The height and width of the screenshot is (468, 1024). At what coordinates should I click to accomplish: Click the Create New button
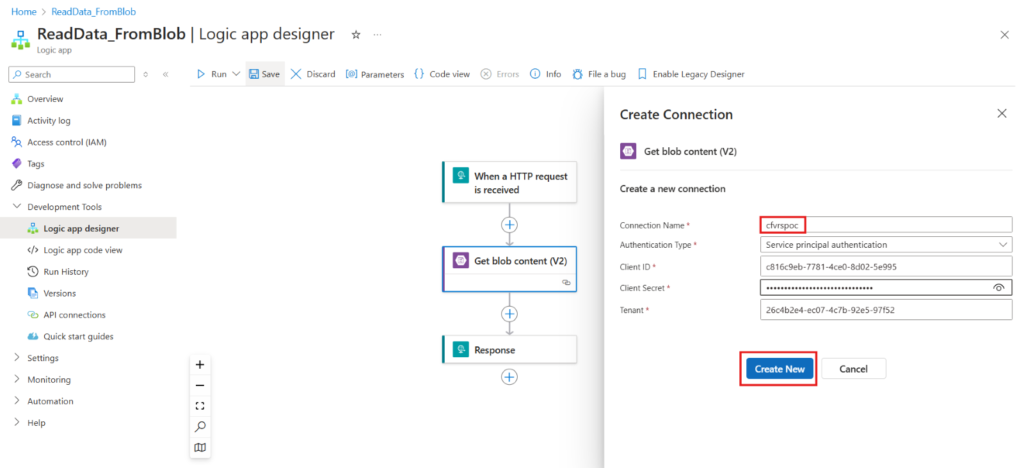pyautogui.click(x=779, y=369)
